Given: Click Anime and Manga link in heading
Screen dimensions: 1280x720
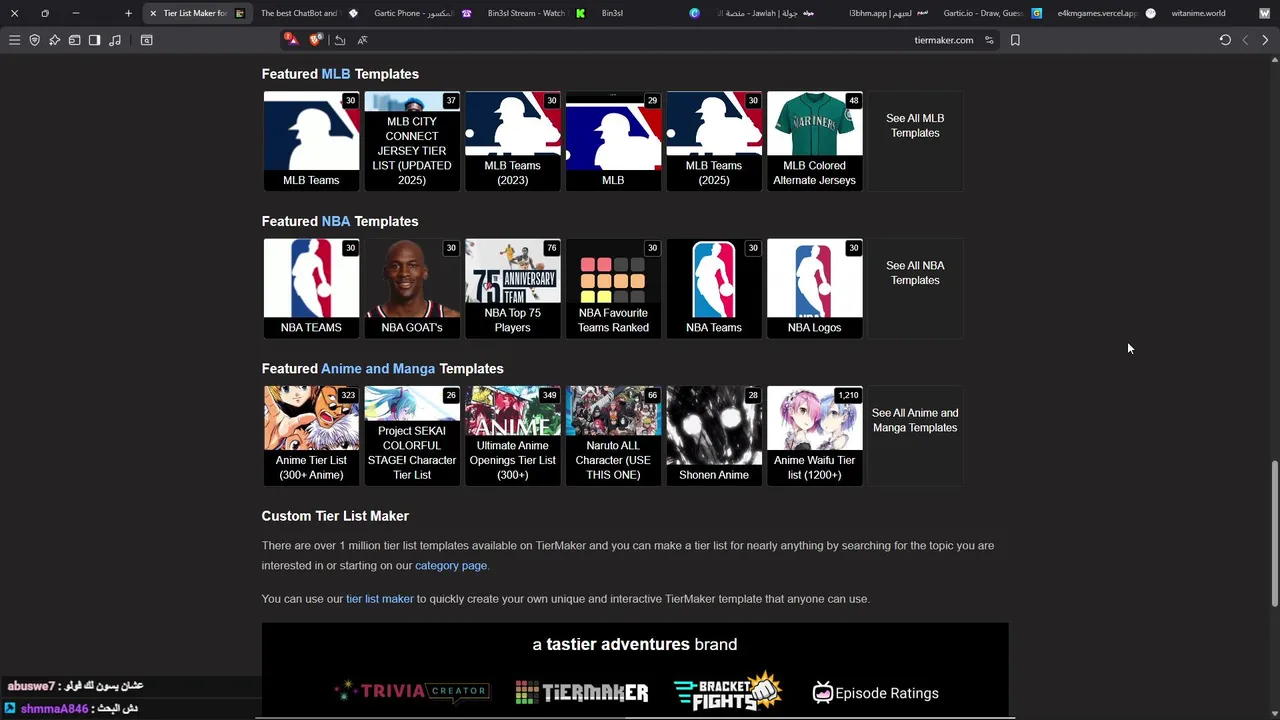Looking at the screenshot, I should (x=378, y=368).
